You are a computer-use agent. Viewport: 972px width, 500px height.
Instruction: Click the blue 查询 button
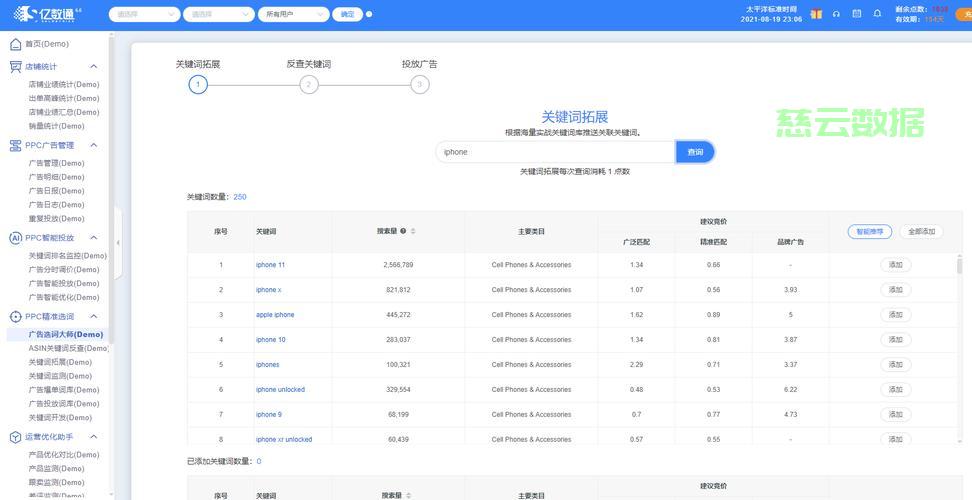pos(695,152)
